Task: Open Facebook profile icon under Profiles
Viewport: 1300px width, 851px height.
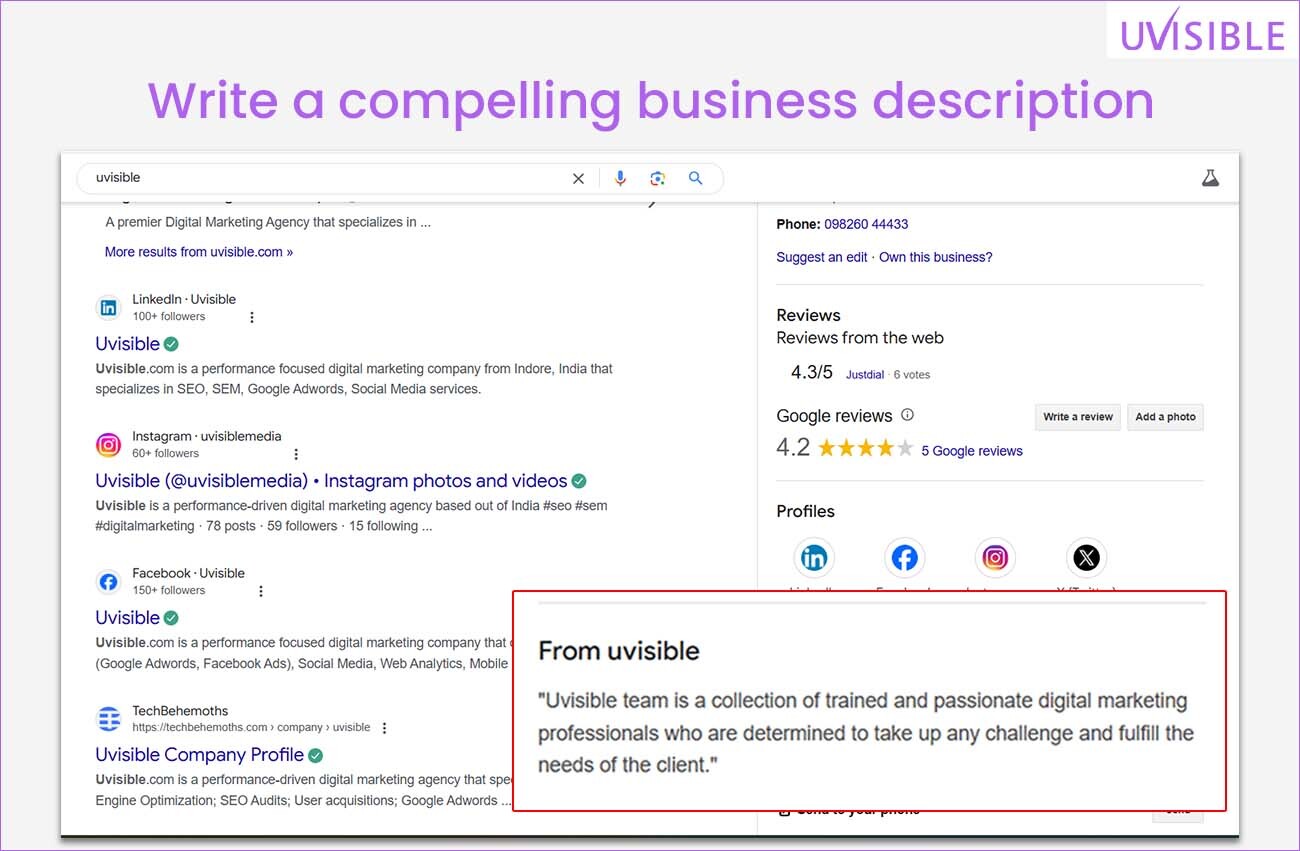Action: (904, 558)
